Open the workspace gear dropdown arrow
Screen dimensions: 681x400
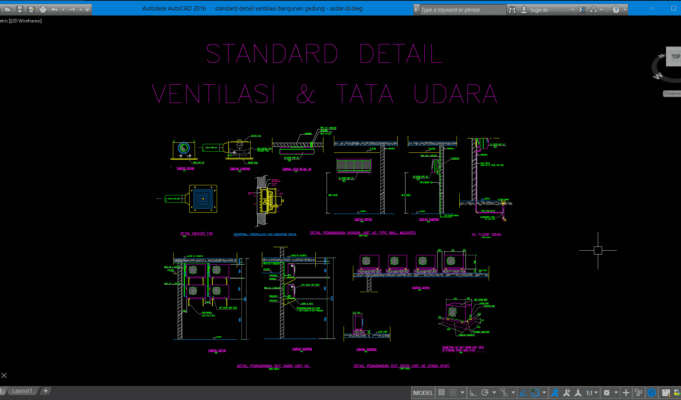coord(616,393)
